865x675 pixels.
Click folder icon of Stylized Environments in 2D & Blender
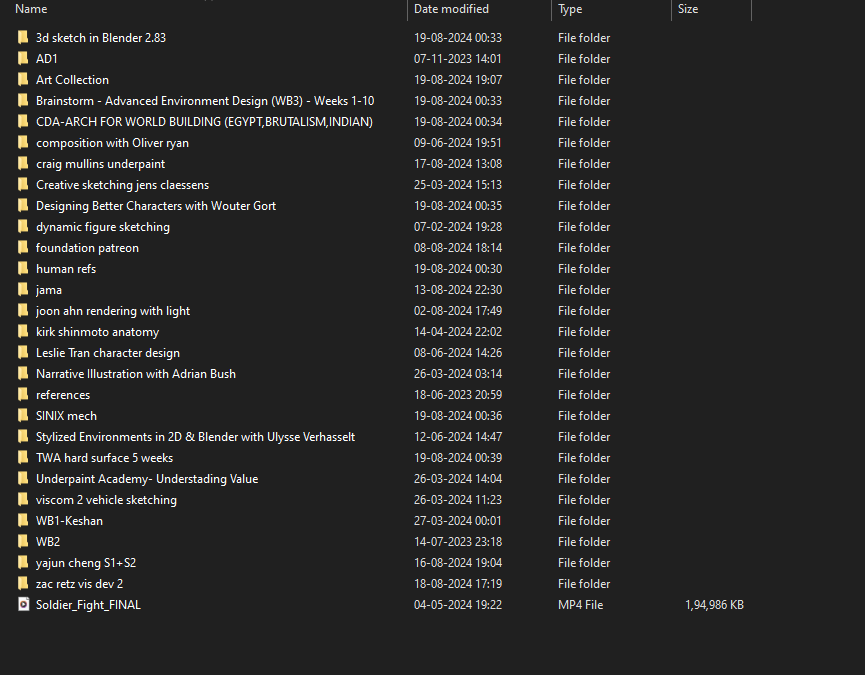(23, 437)
